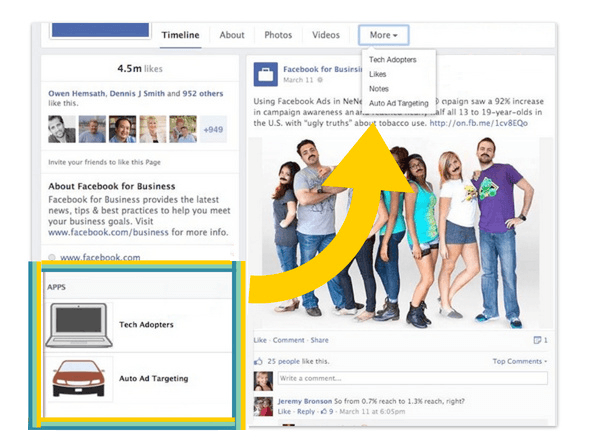Reply to Jeremy Bronson's comment
This screenshot has width=589, height=447.
(x=306, y=412)
